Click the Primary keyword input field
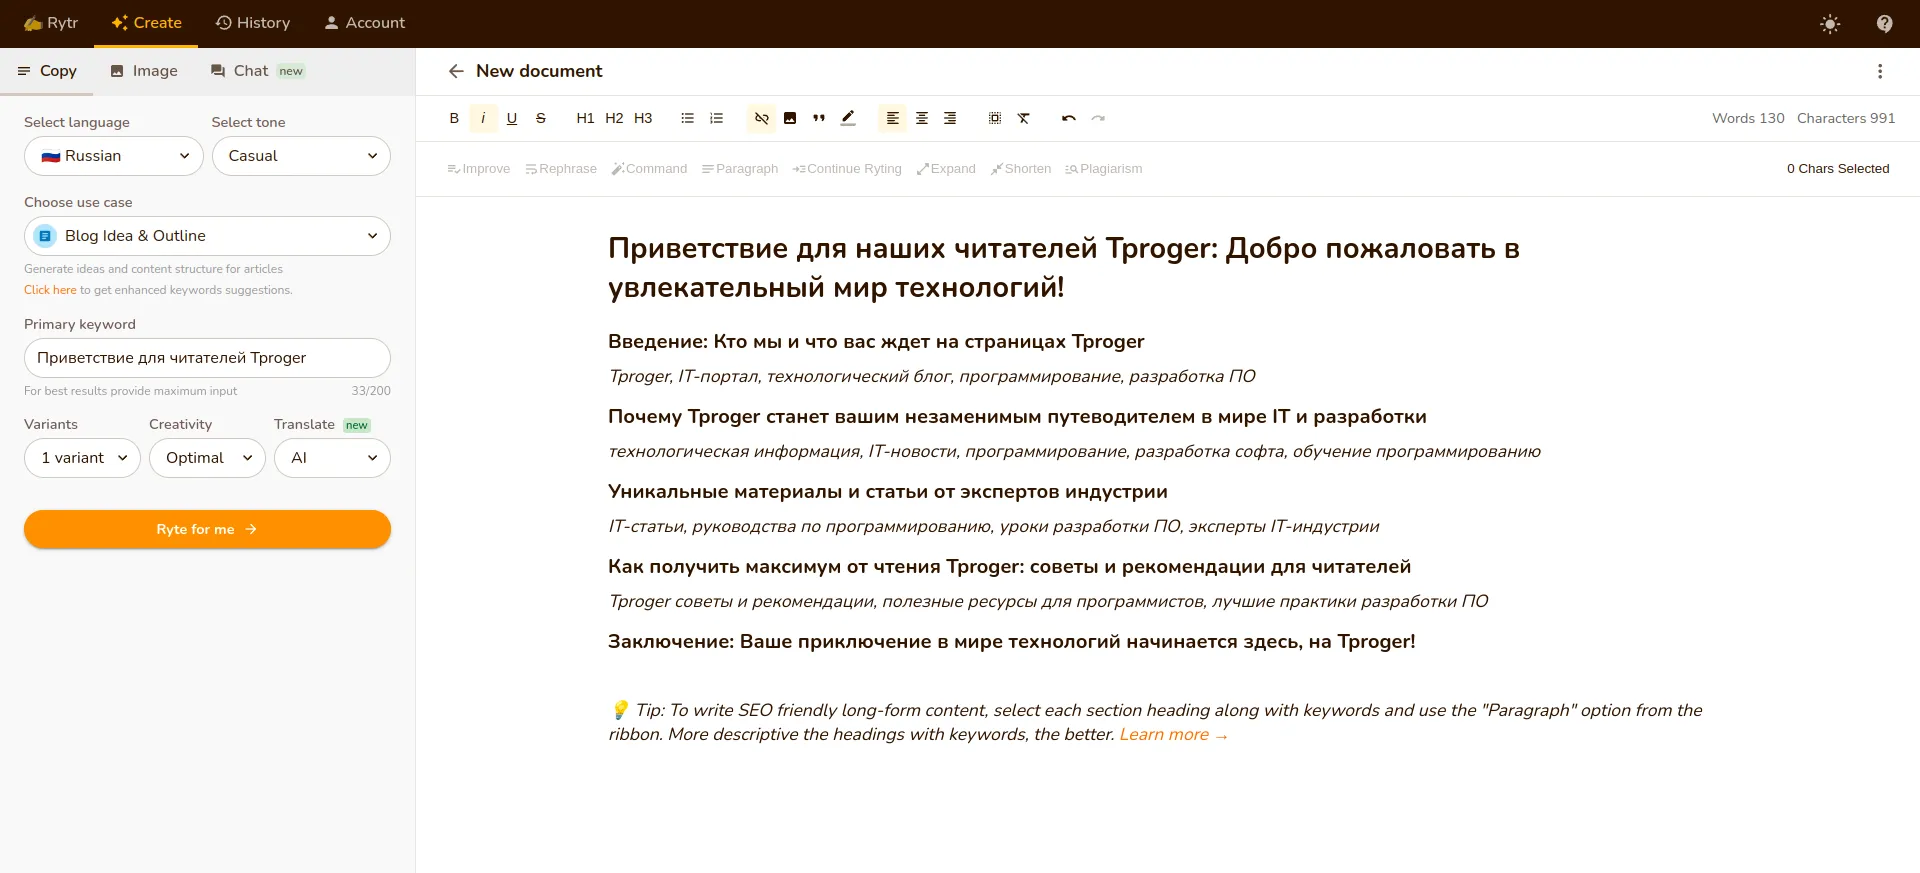The image size is (1920, 873). 207,358
